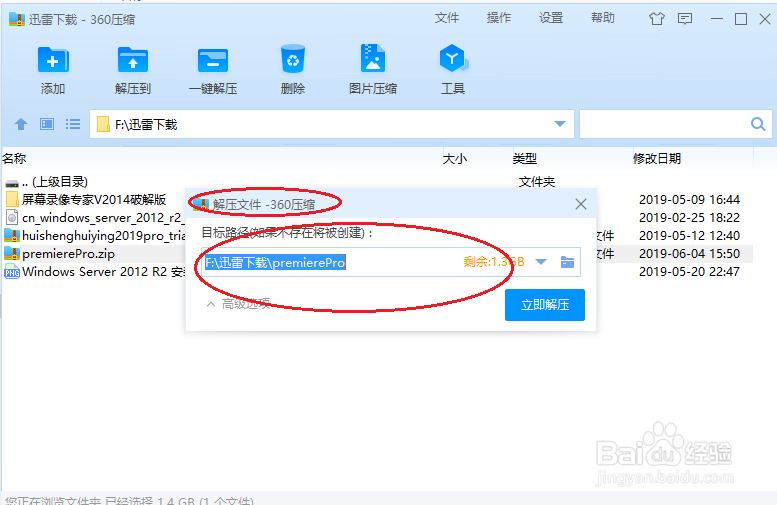Switch to the thumbnail view icon
Viewport: 777px width, 505px height.
click(x=47, y=124)
